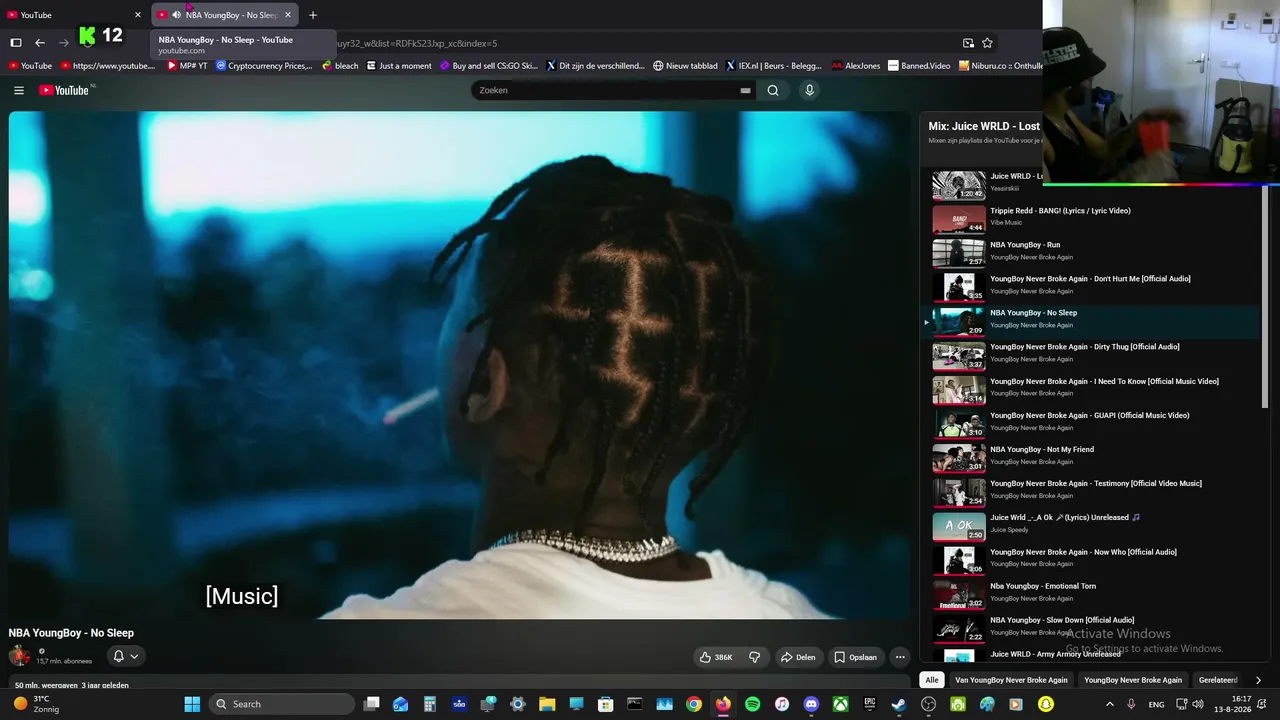
Task: Open the YouTube hamburger guide menu
Action: point(18,90)
